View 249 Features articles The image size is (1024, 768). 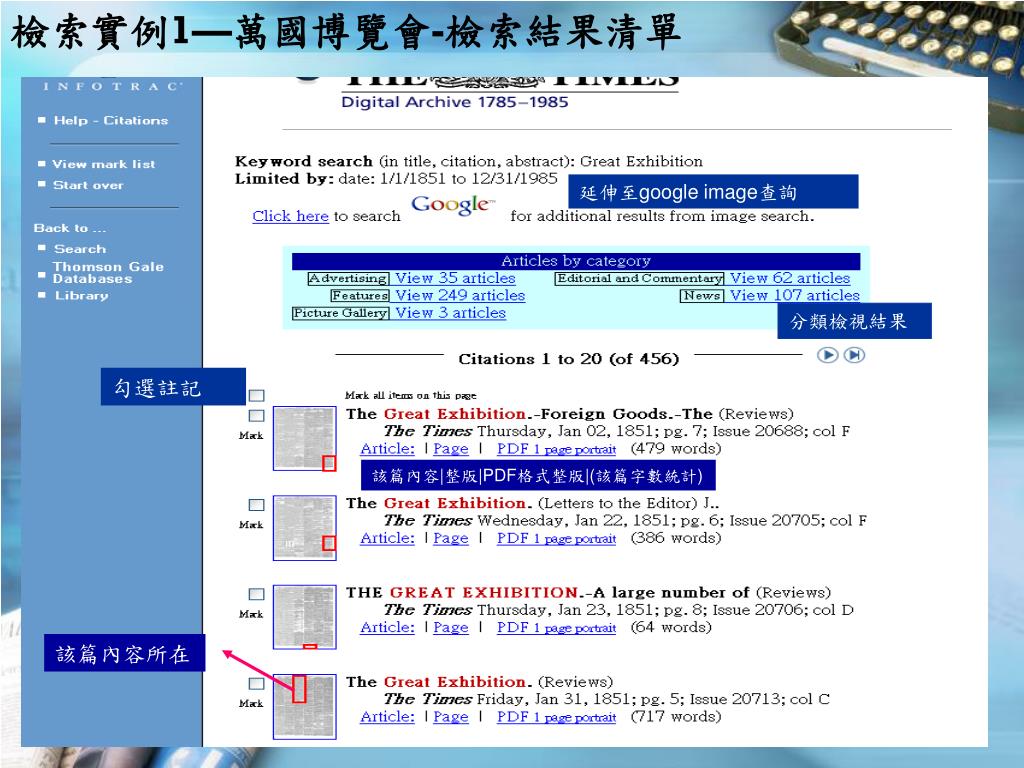460,295
